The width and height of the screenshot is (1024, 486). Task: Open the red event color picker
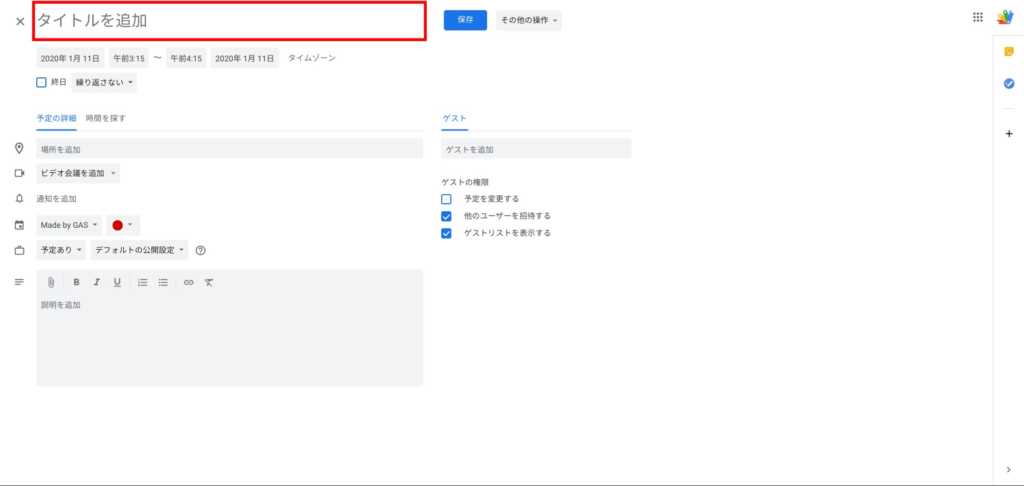click(123, 225)
